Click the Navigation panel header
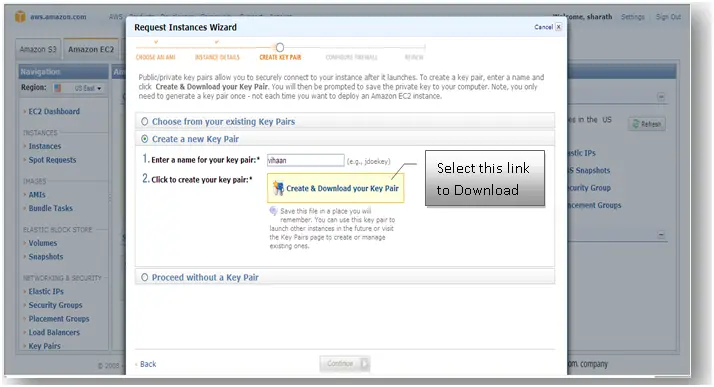Screen dimensions: 714x387 point(64,72)
